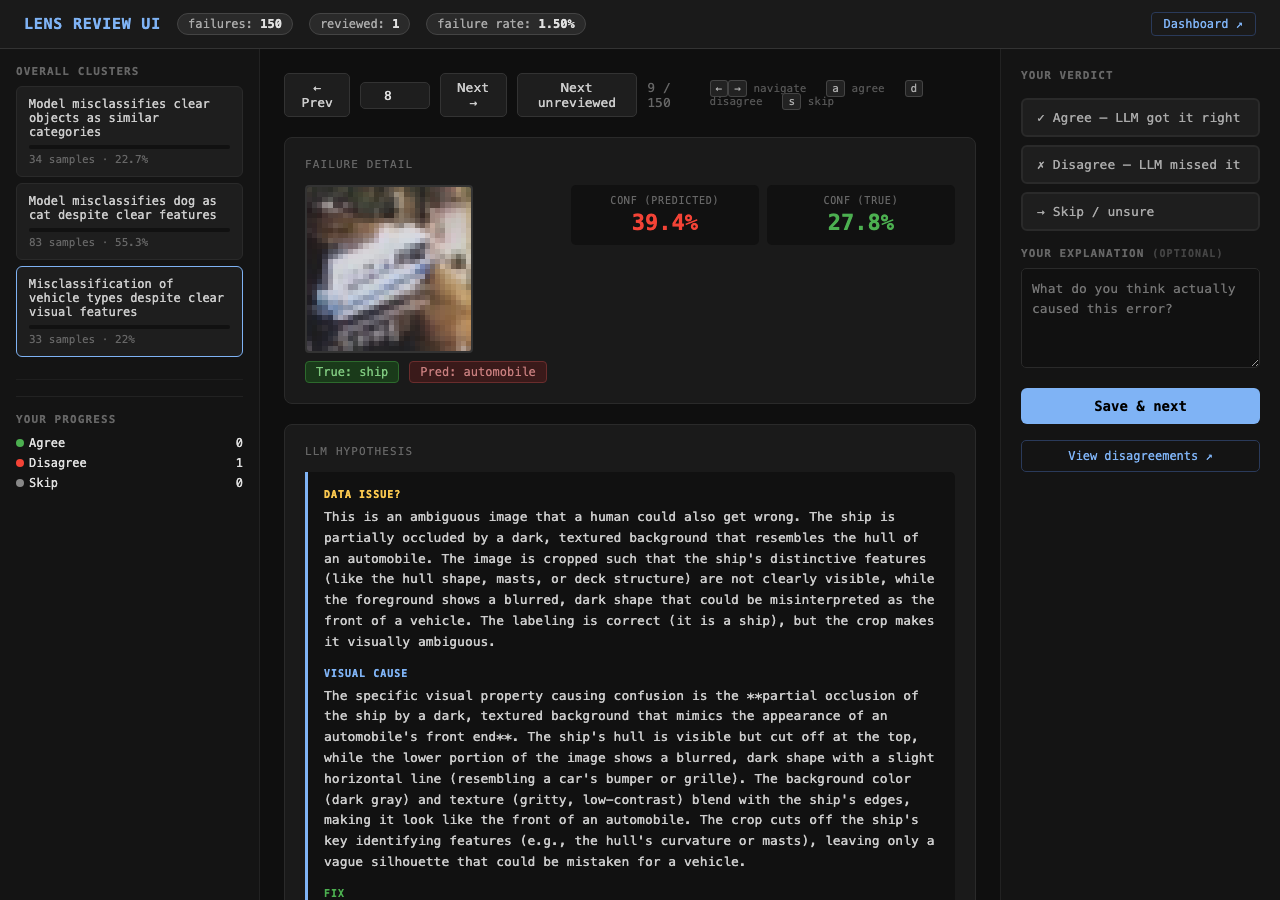The width and height of the screenshot is (1280, 900).
Task: Choose Agree — LLM got it right
Action: (1140, 118)
